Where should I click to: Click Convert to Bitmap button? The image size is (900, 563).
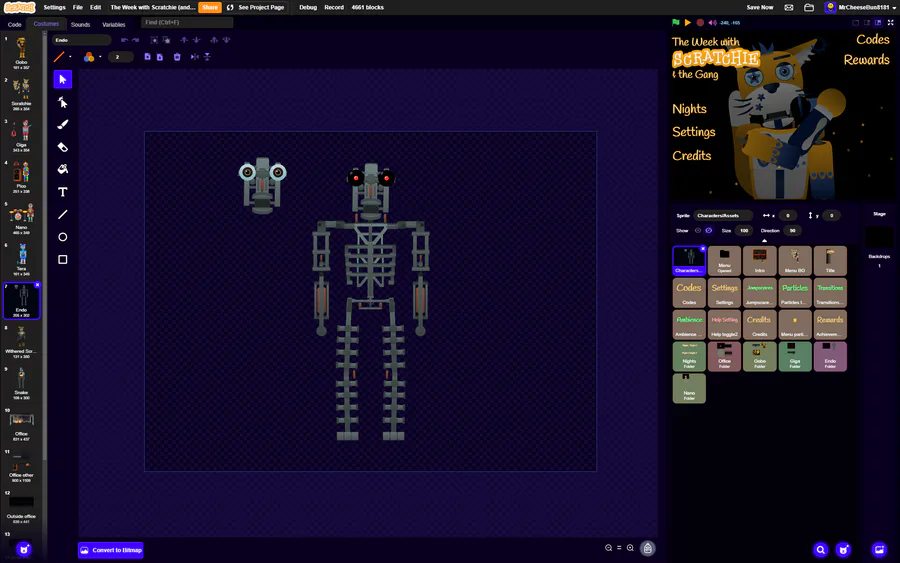click(x=111, y=550)
